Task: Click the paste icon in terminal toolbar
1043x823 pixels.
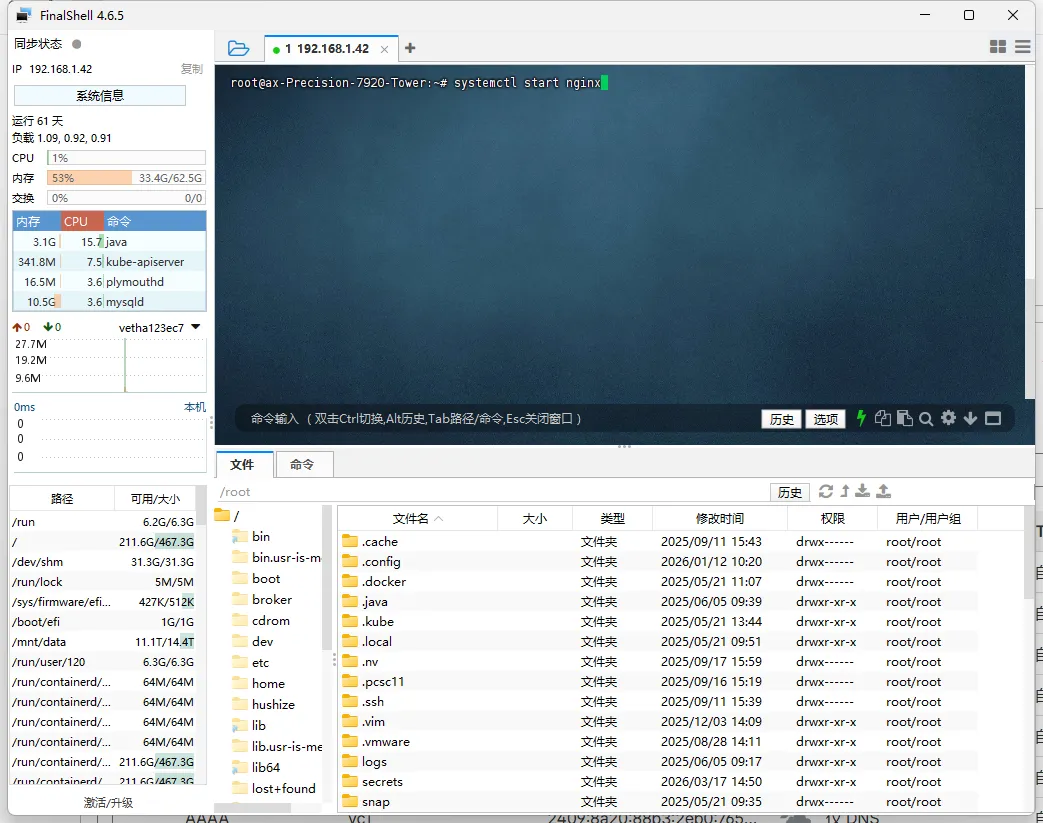Action: point(905,418)
